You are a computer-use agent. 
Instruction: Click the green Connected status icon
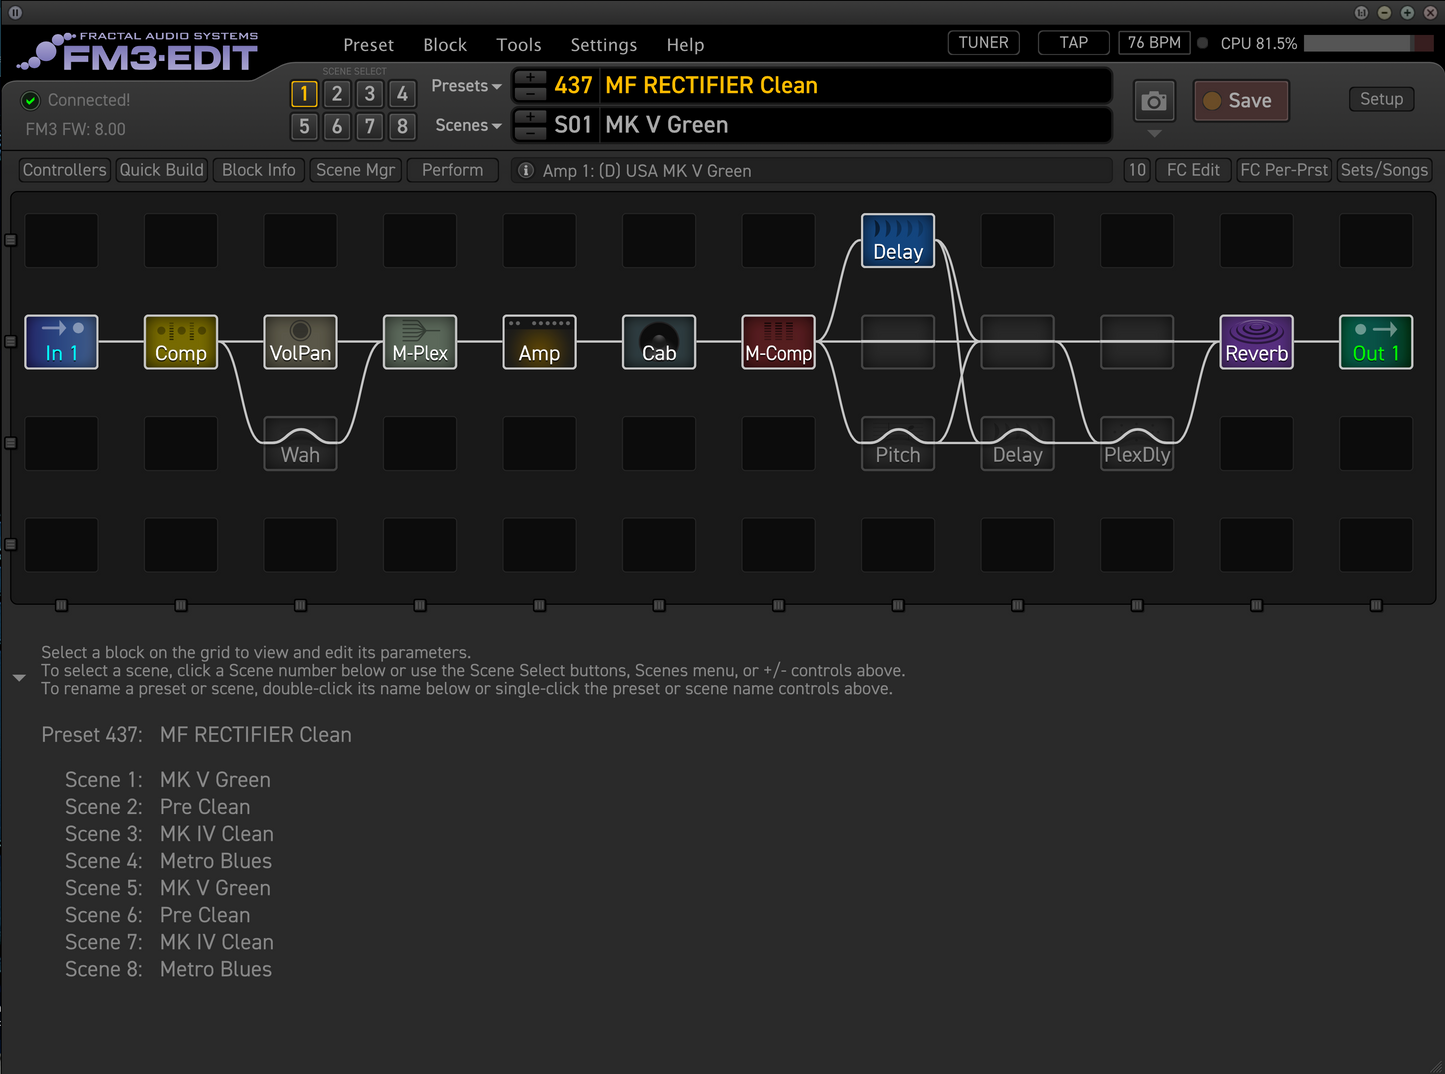31,100
